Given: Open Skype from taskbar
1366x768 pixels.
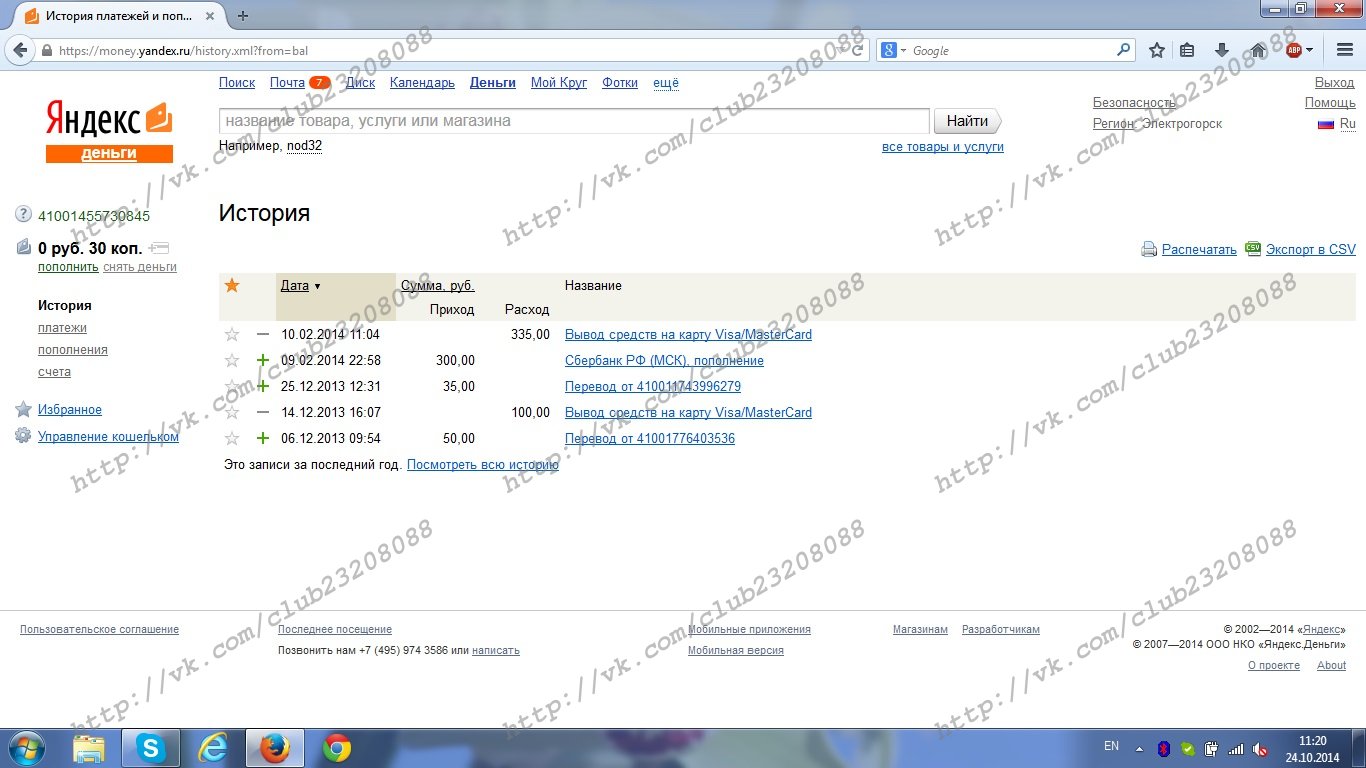Looking at the screenshot, I should [x=151, y=748].
